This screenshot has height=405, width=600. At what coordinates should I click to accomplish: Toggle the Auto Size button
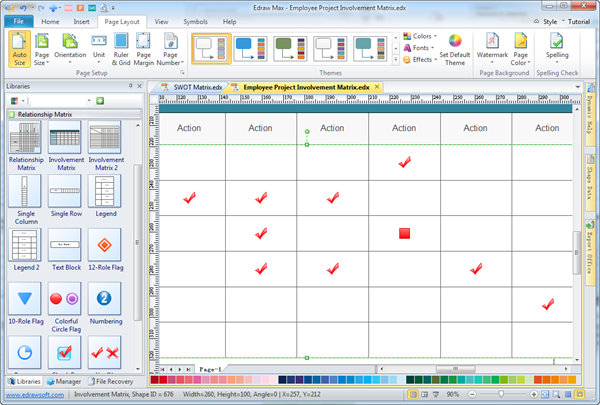19,49
